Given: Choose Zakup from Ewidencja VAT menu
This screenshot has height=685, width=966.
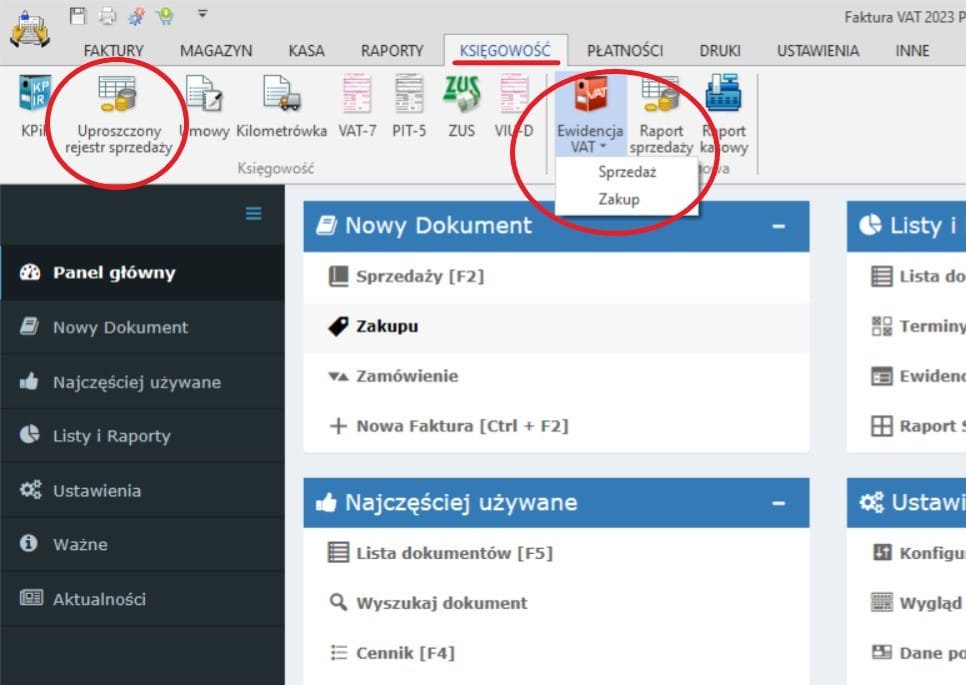Looking at the screenshot, I should [x=618, y=199].
